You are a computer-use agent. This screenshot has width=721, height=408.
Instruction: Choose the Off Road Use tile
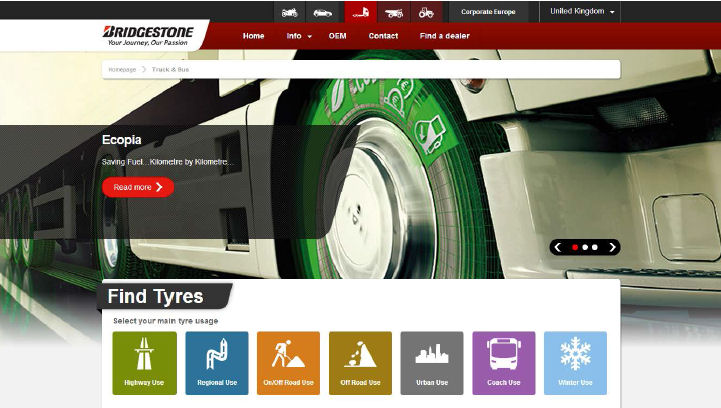[360, 363]
